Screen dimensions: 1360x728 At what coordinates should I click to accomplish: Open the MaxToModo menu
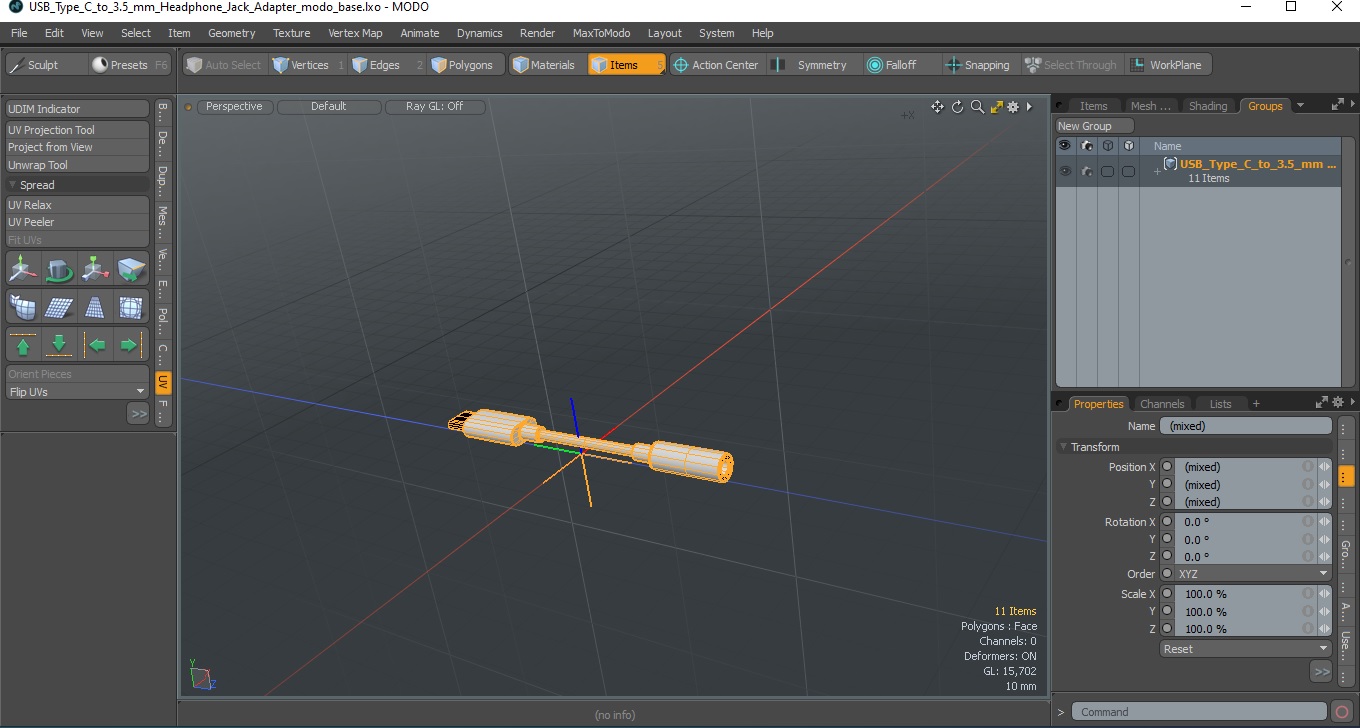601,33
